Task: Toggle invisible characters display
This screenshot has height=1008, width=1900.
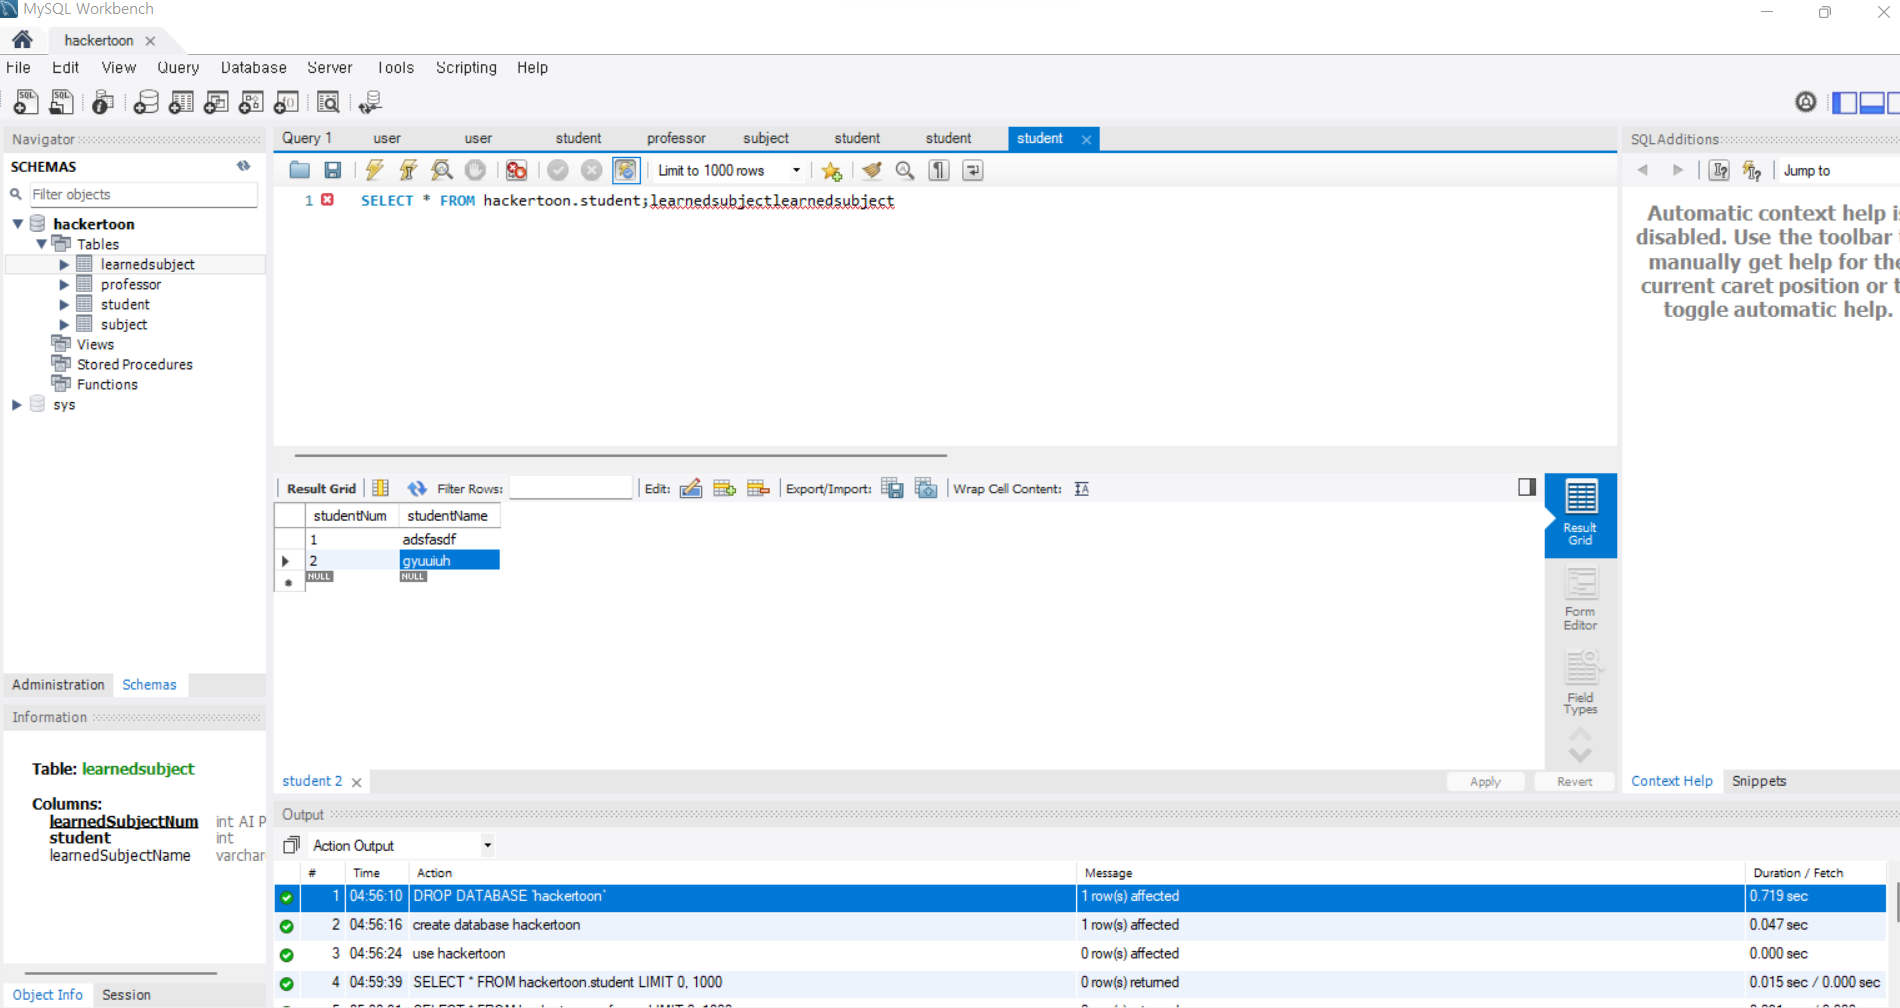Action: coord(939,170)
